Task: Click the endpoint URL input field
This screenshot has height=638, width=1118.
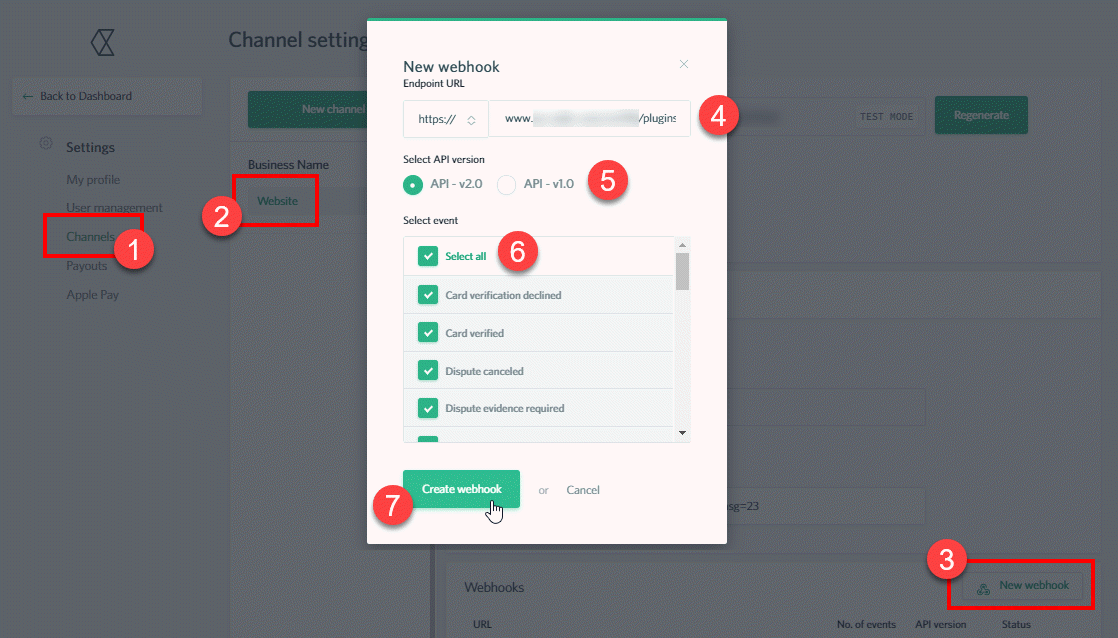Action: [589, 118]
